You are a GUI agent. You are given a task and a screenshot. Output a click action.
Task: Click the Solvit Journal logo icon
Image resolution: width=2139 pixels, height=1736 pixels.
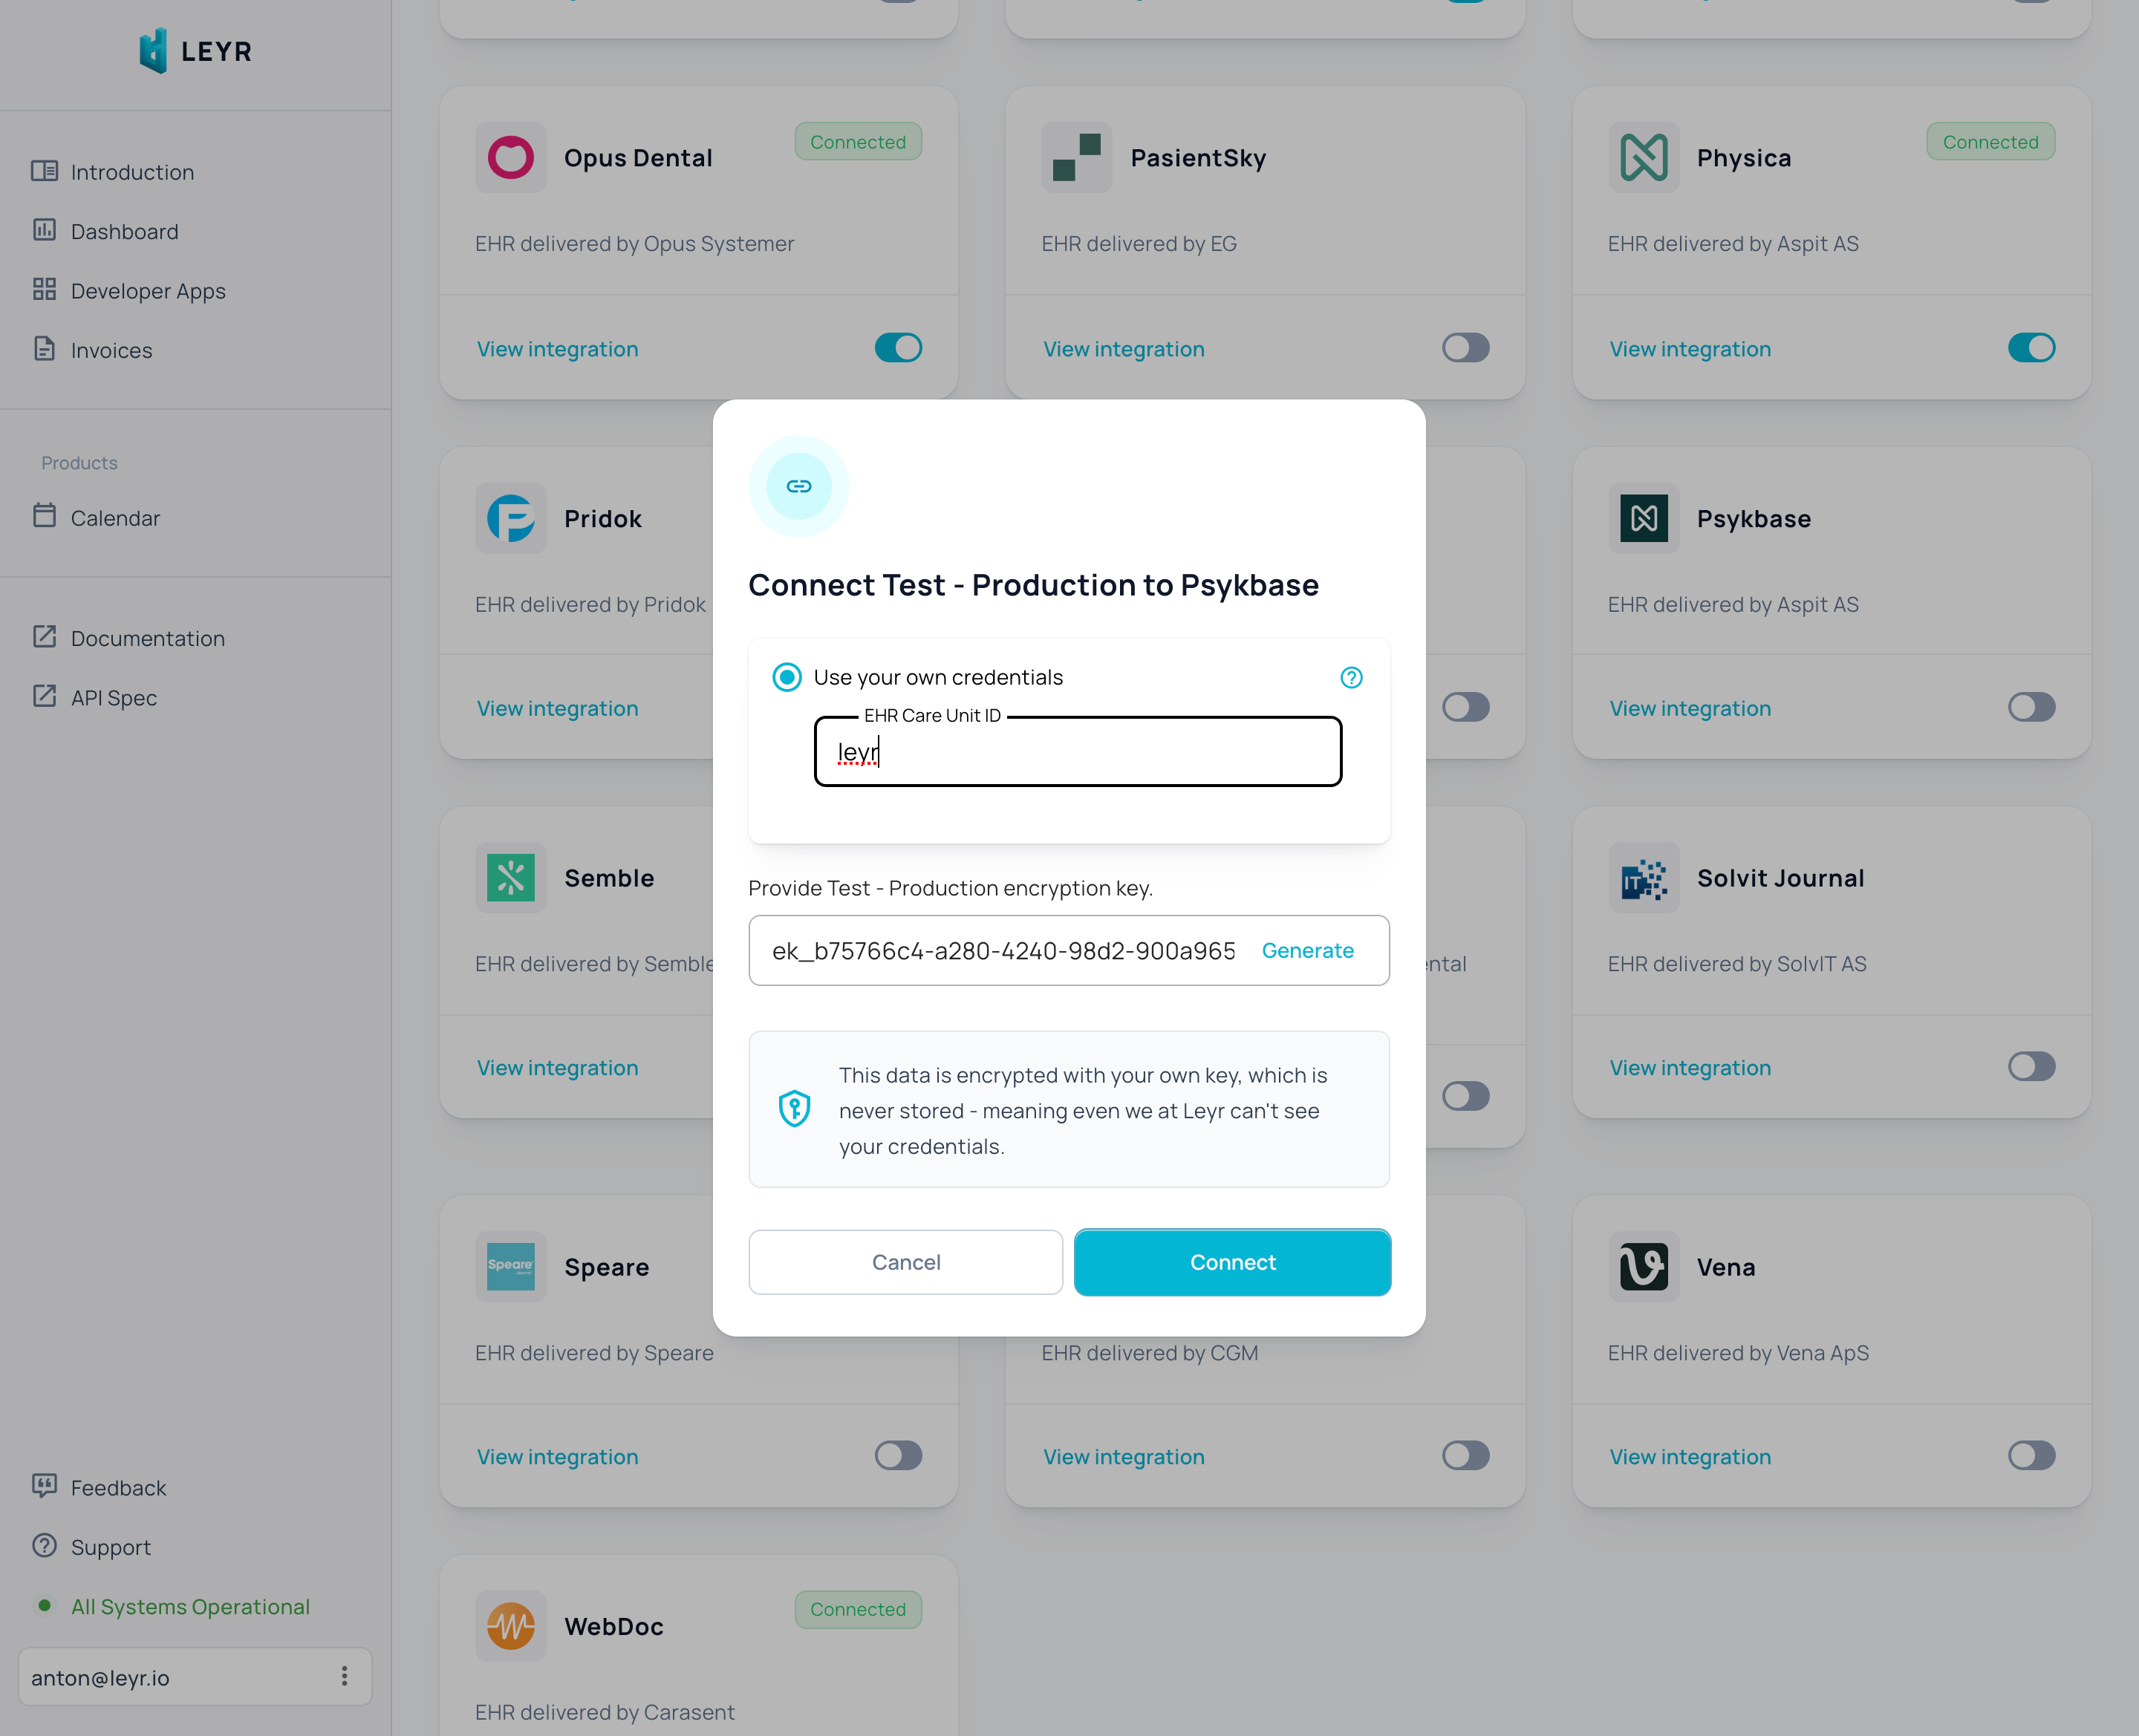pos(1643,878)
